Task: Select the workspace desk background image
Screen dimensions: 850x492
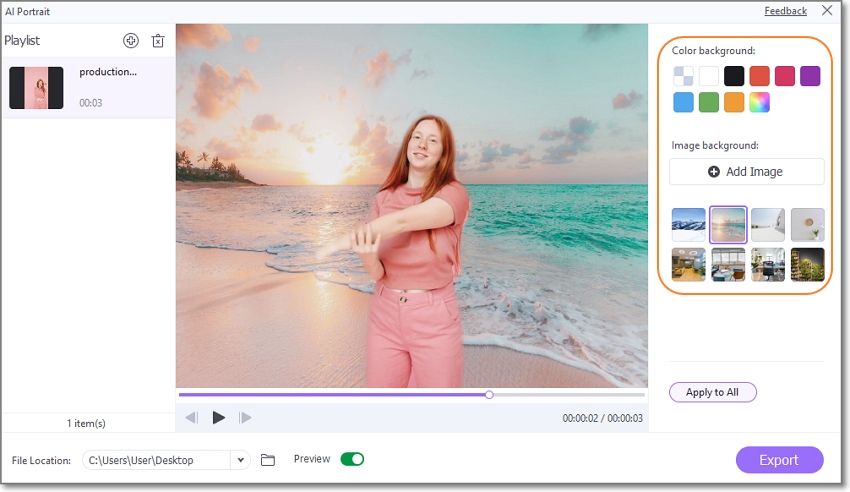Action: (768, 264)
